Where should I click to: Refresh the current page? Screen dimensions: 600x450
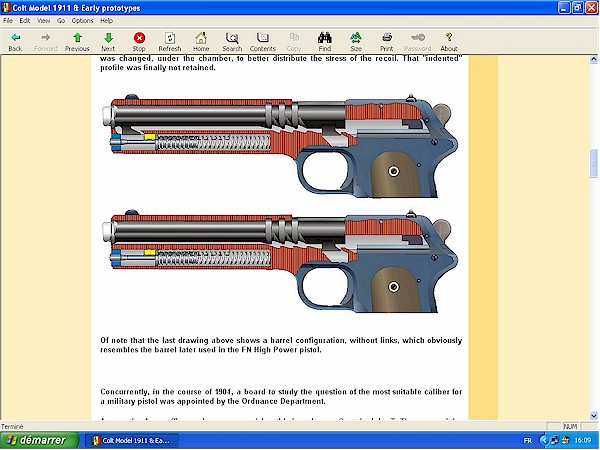point(170,42)
